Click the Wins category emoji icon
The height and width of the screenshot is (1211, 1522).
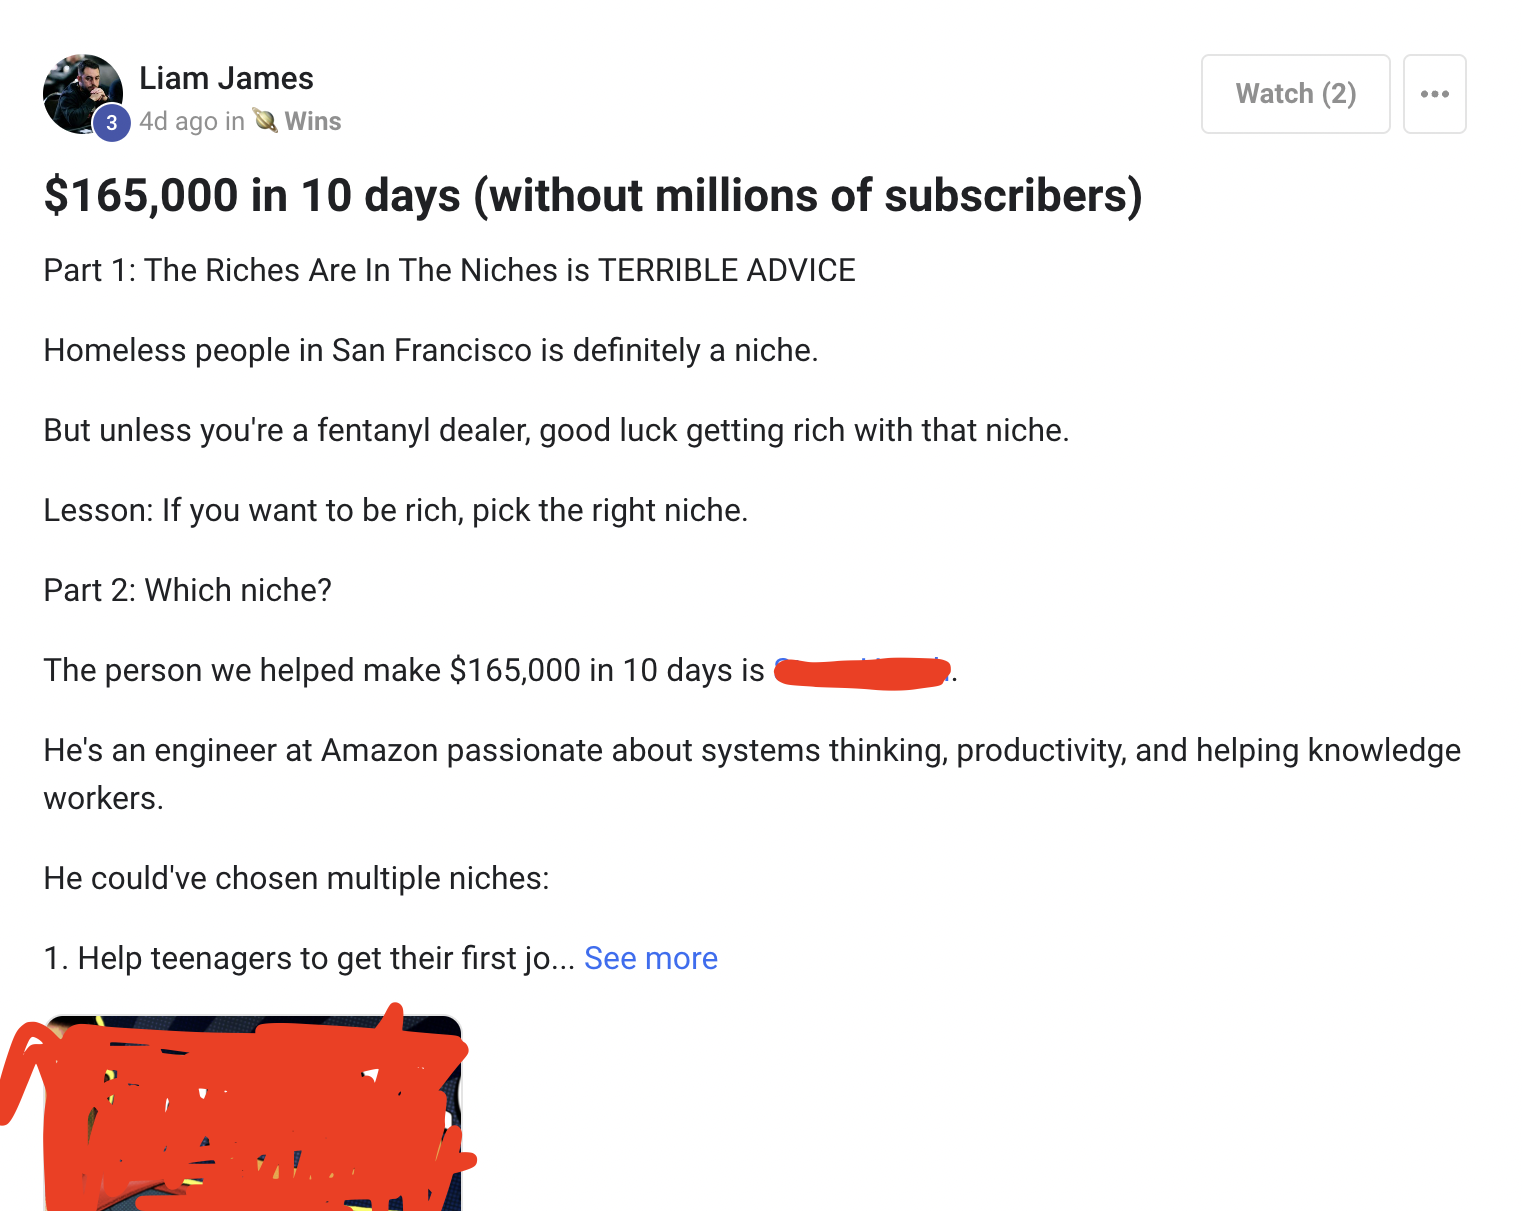point(265,121)
